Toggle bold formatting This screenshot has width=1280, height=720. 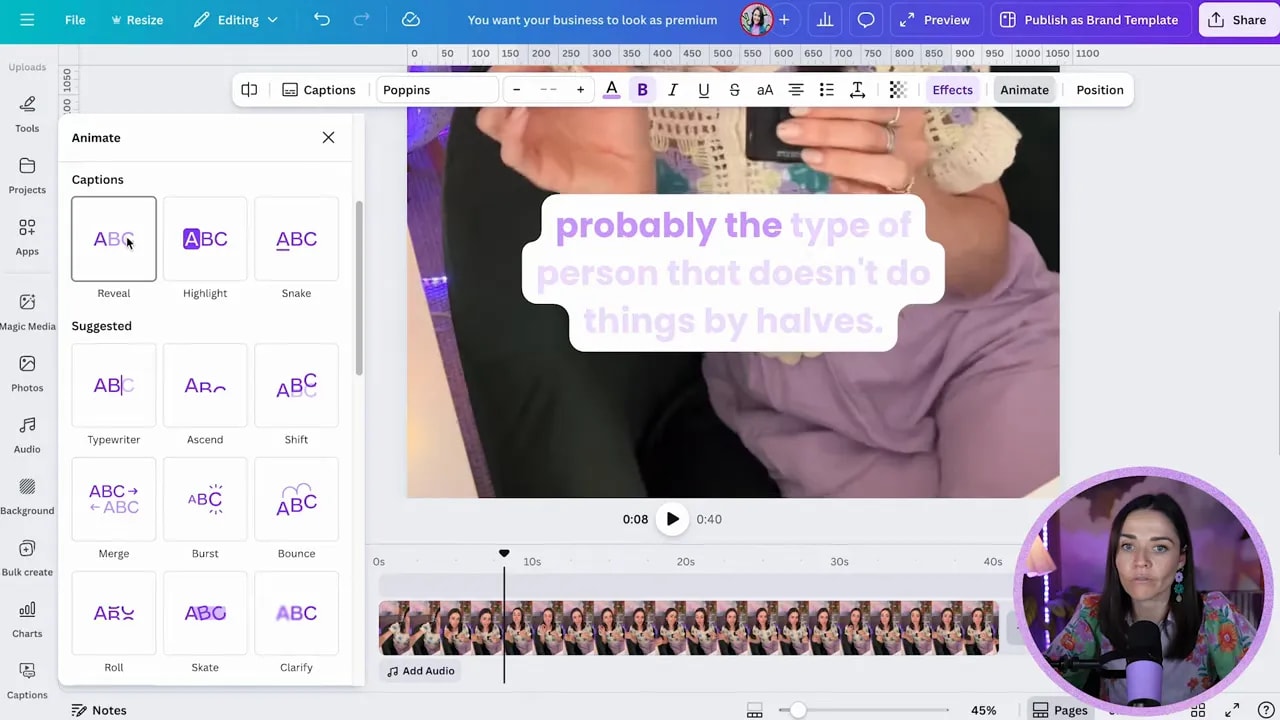pos(642,90)
